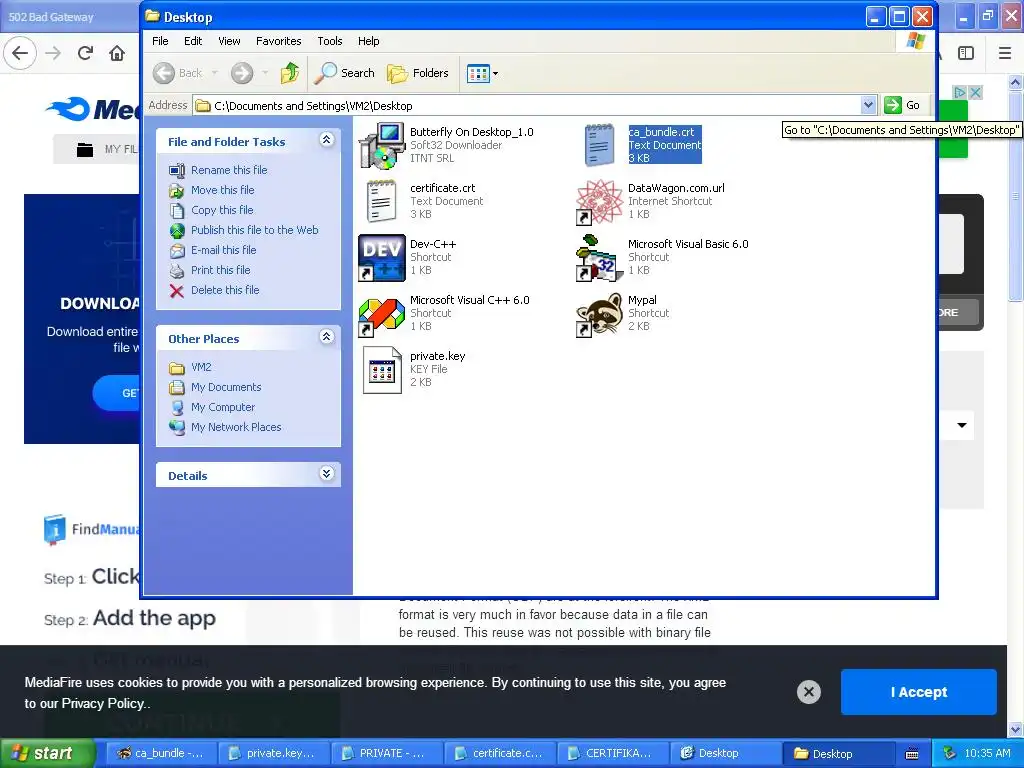Collapse the Other Places panel
The image size is (1024, 768).
tap(327, 337)
